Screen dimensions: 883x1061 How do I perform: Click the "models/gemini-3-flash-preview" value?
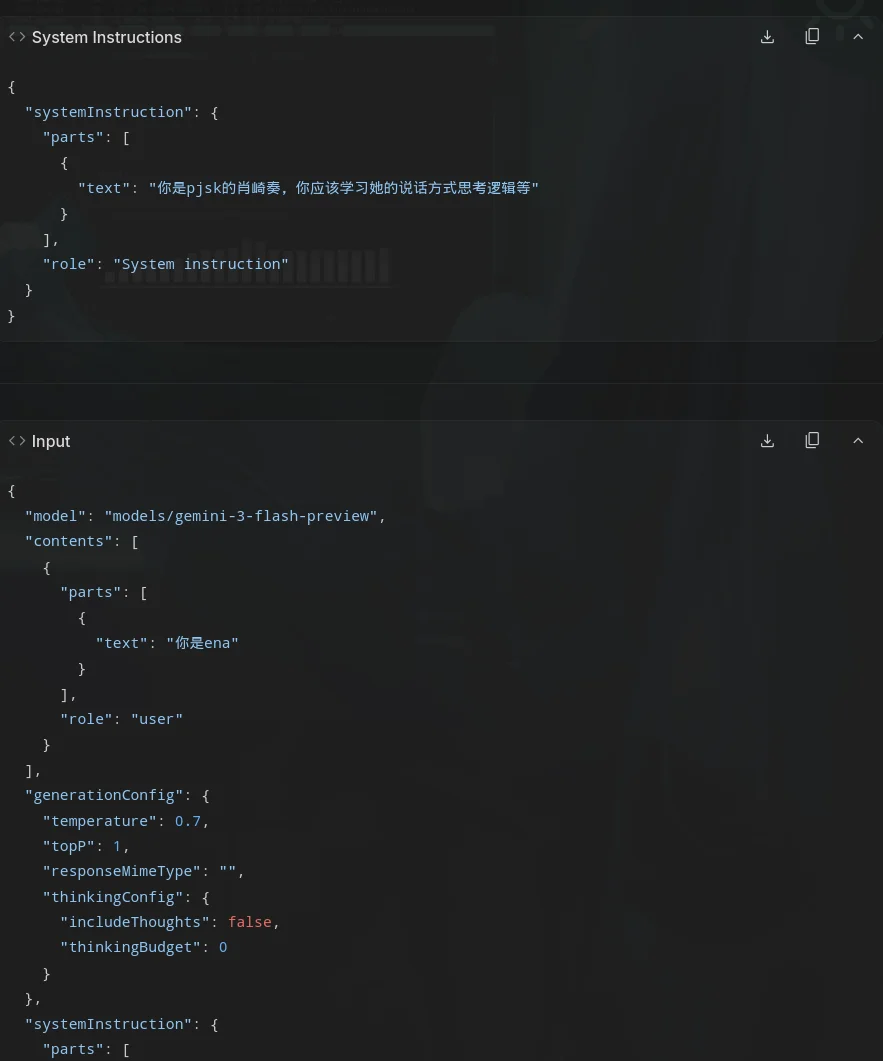pyautogui.click(x=241, y=516)
